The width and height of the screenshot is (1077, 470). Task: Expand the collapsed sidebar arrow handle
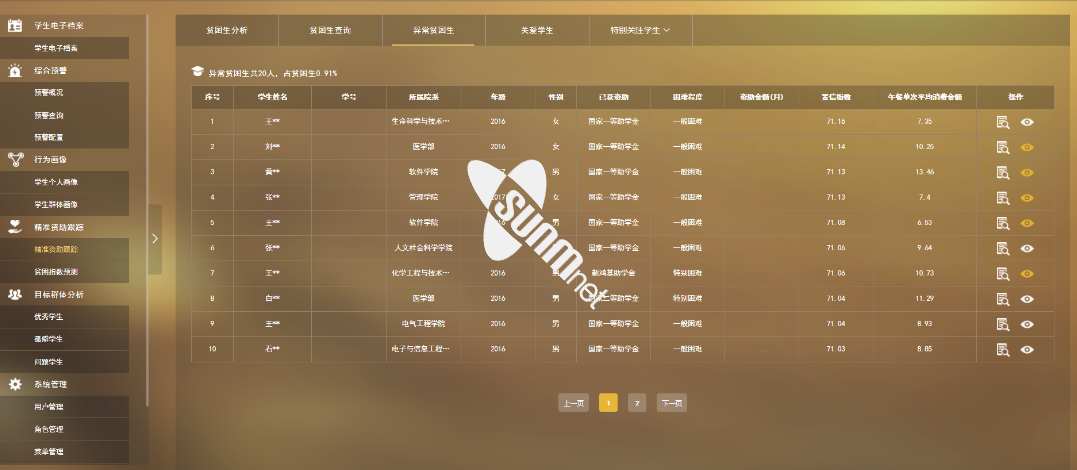(154, 238)
